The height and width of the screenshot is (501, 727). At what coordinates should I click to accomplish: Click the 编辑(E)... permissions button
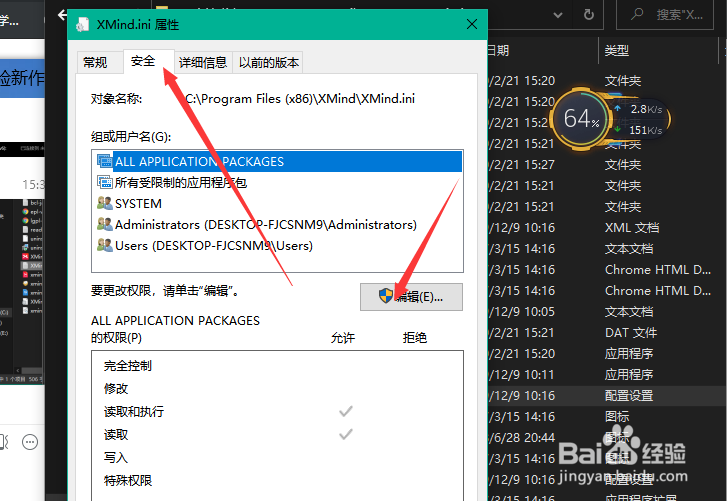[411, 297]
